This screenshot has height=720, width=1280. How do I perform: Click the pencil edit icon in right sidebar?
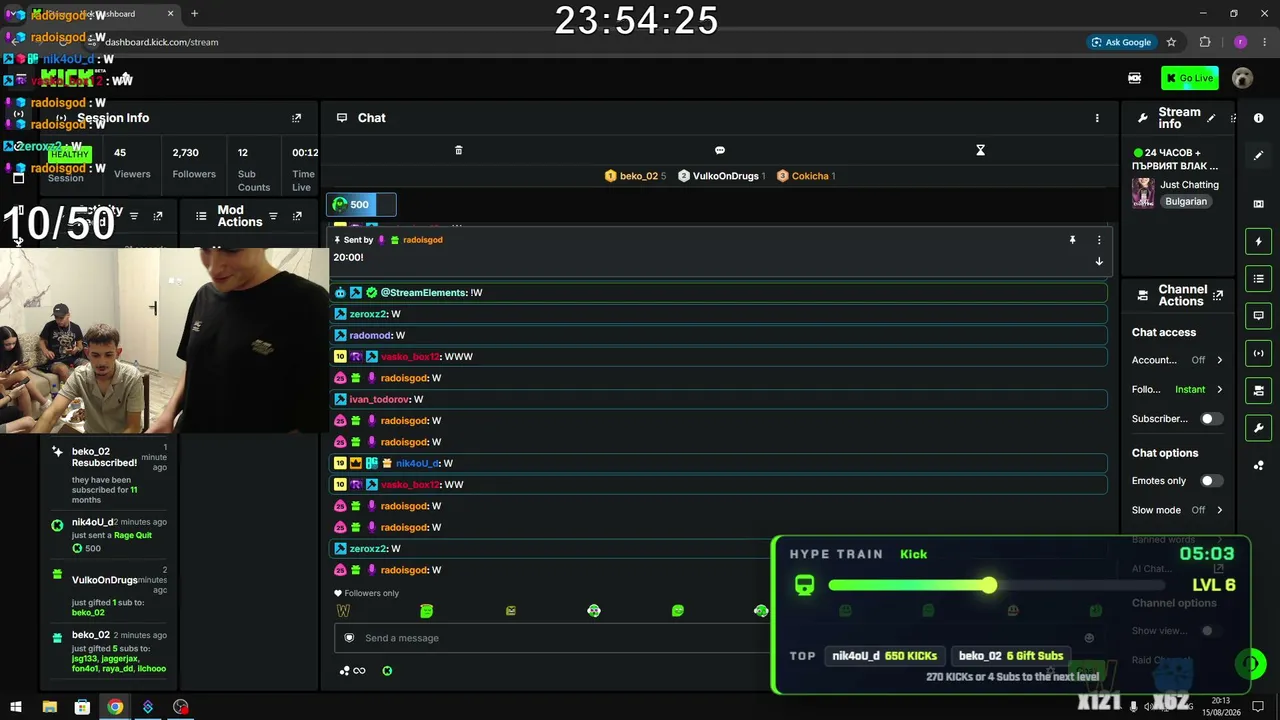pos(1259,156)
